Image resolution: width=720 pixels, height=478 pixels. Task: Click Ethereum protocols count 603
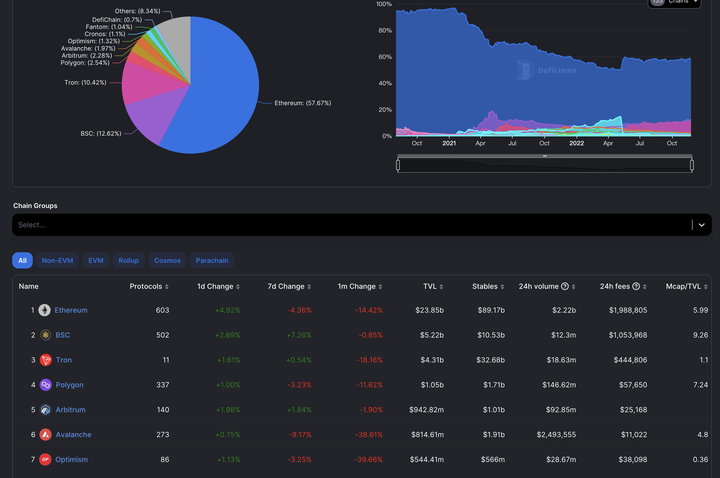click(163, 310)
